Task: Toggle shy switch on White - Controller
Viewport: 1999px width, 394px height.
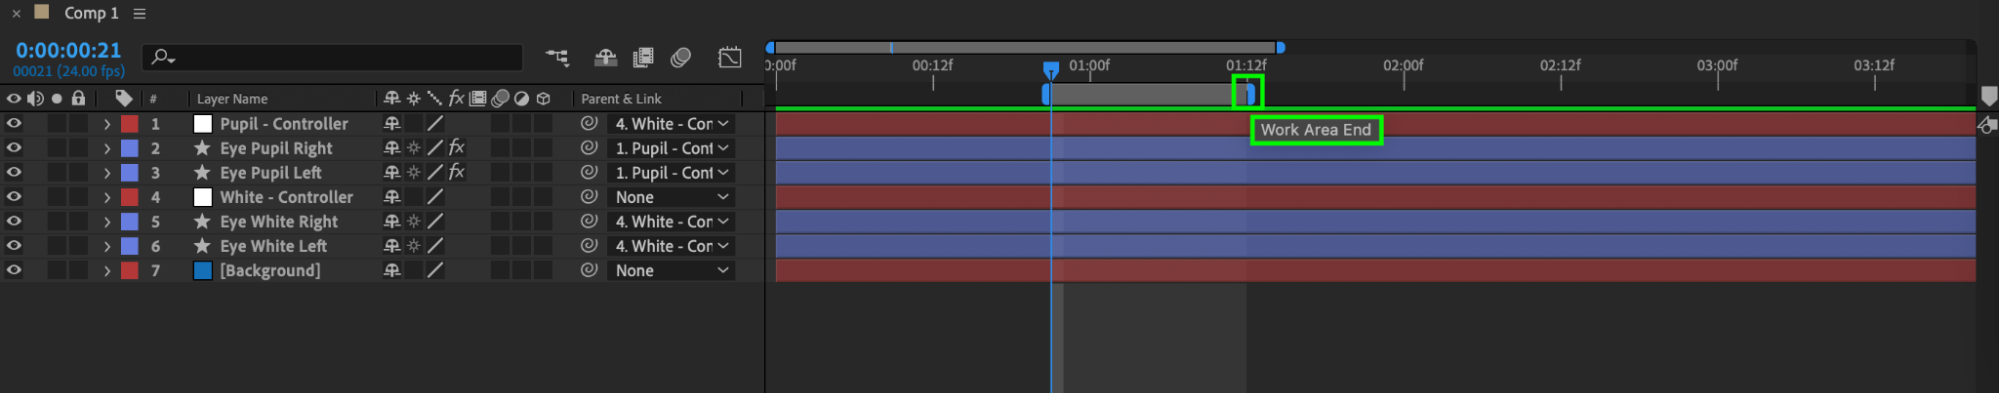Action: pyautogui.click(x=392, y=197)
